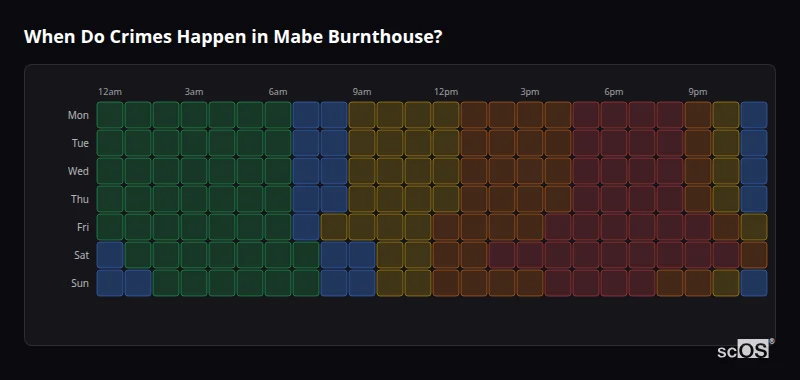The height and width of the screenshot is (380, 800).
Task: Select the Saturday 6pm red cell
Action: 614,255
